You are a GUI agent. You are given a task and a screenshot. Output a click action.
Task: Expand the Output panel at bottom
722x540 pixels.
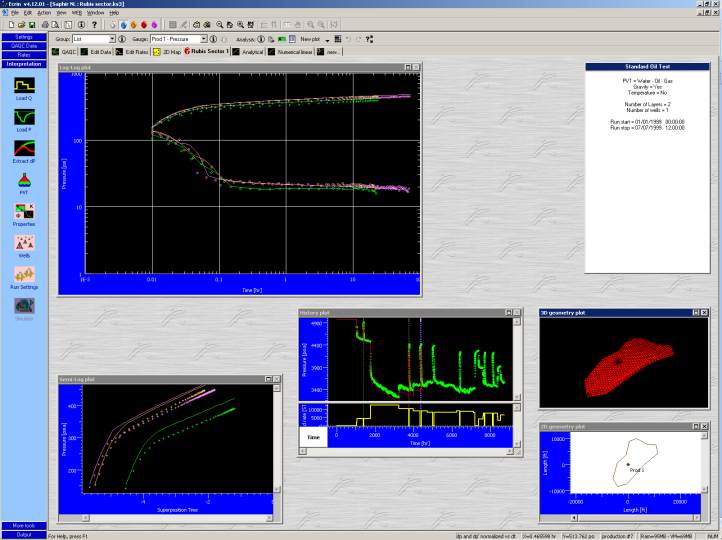pyautogui.click(x=24, y=534)
